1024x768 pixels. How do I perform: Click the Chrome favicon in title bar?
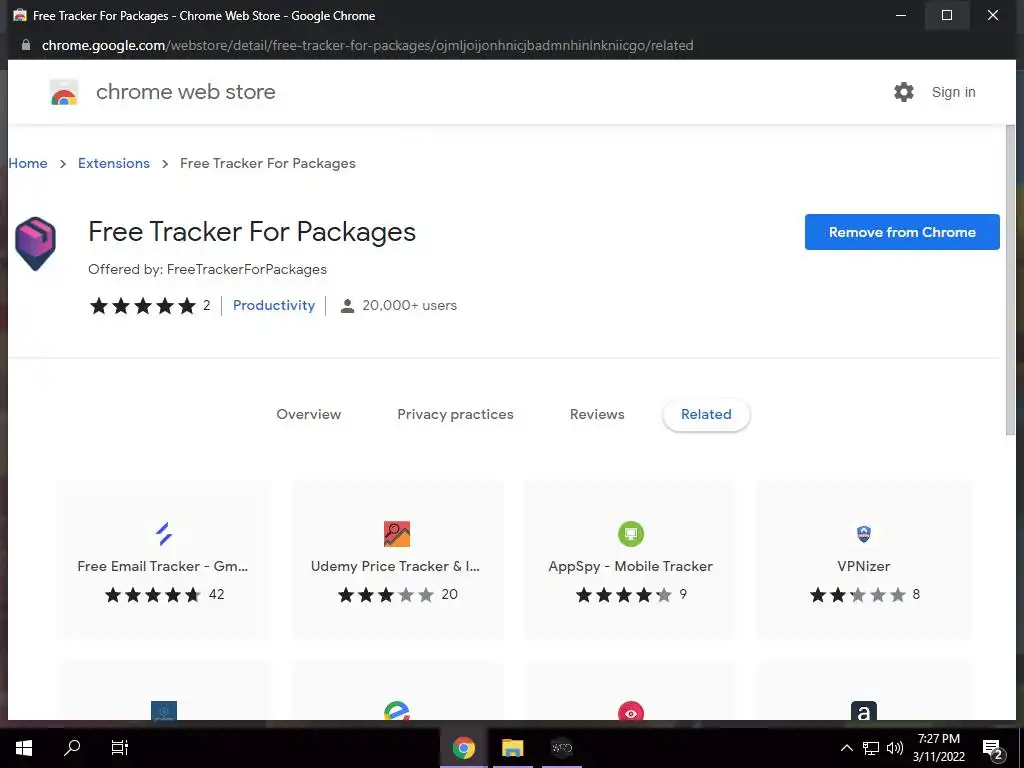pos(20,15)
